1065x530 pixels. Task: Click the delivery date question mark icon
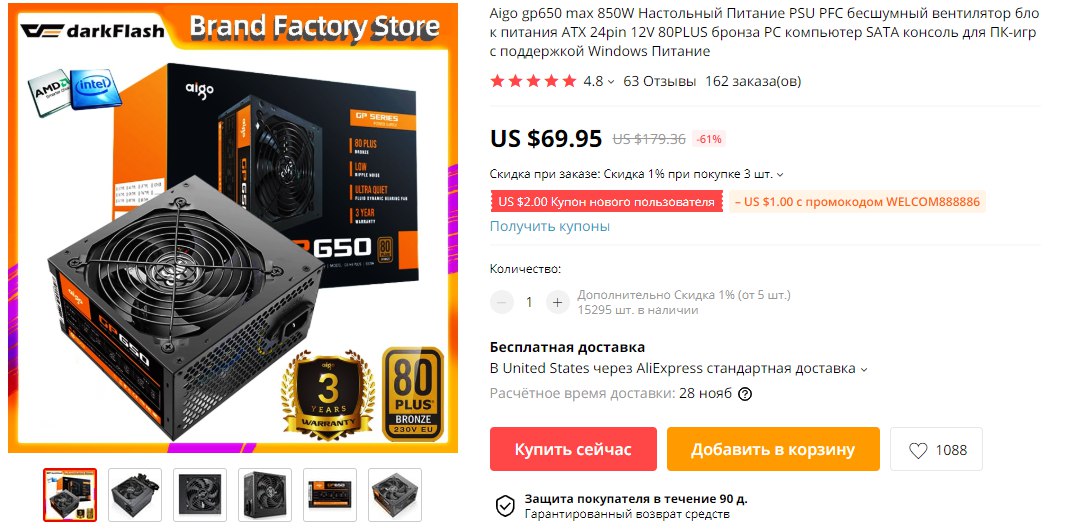[x=744, y=393]
